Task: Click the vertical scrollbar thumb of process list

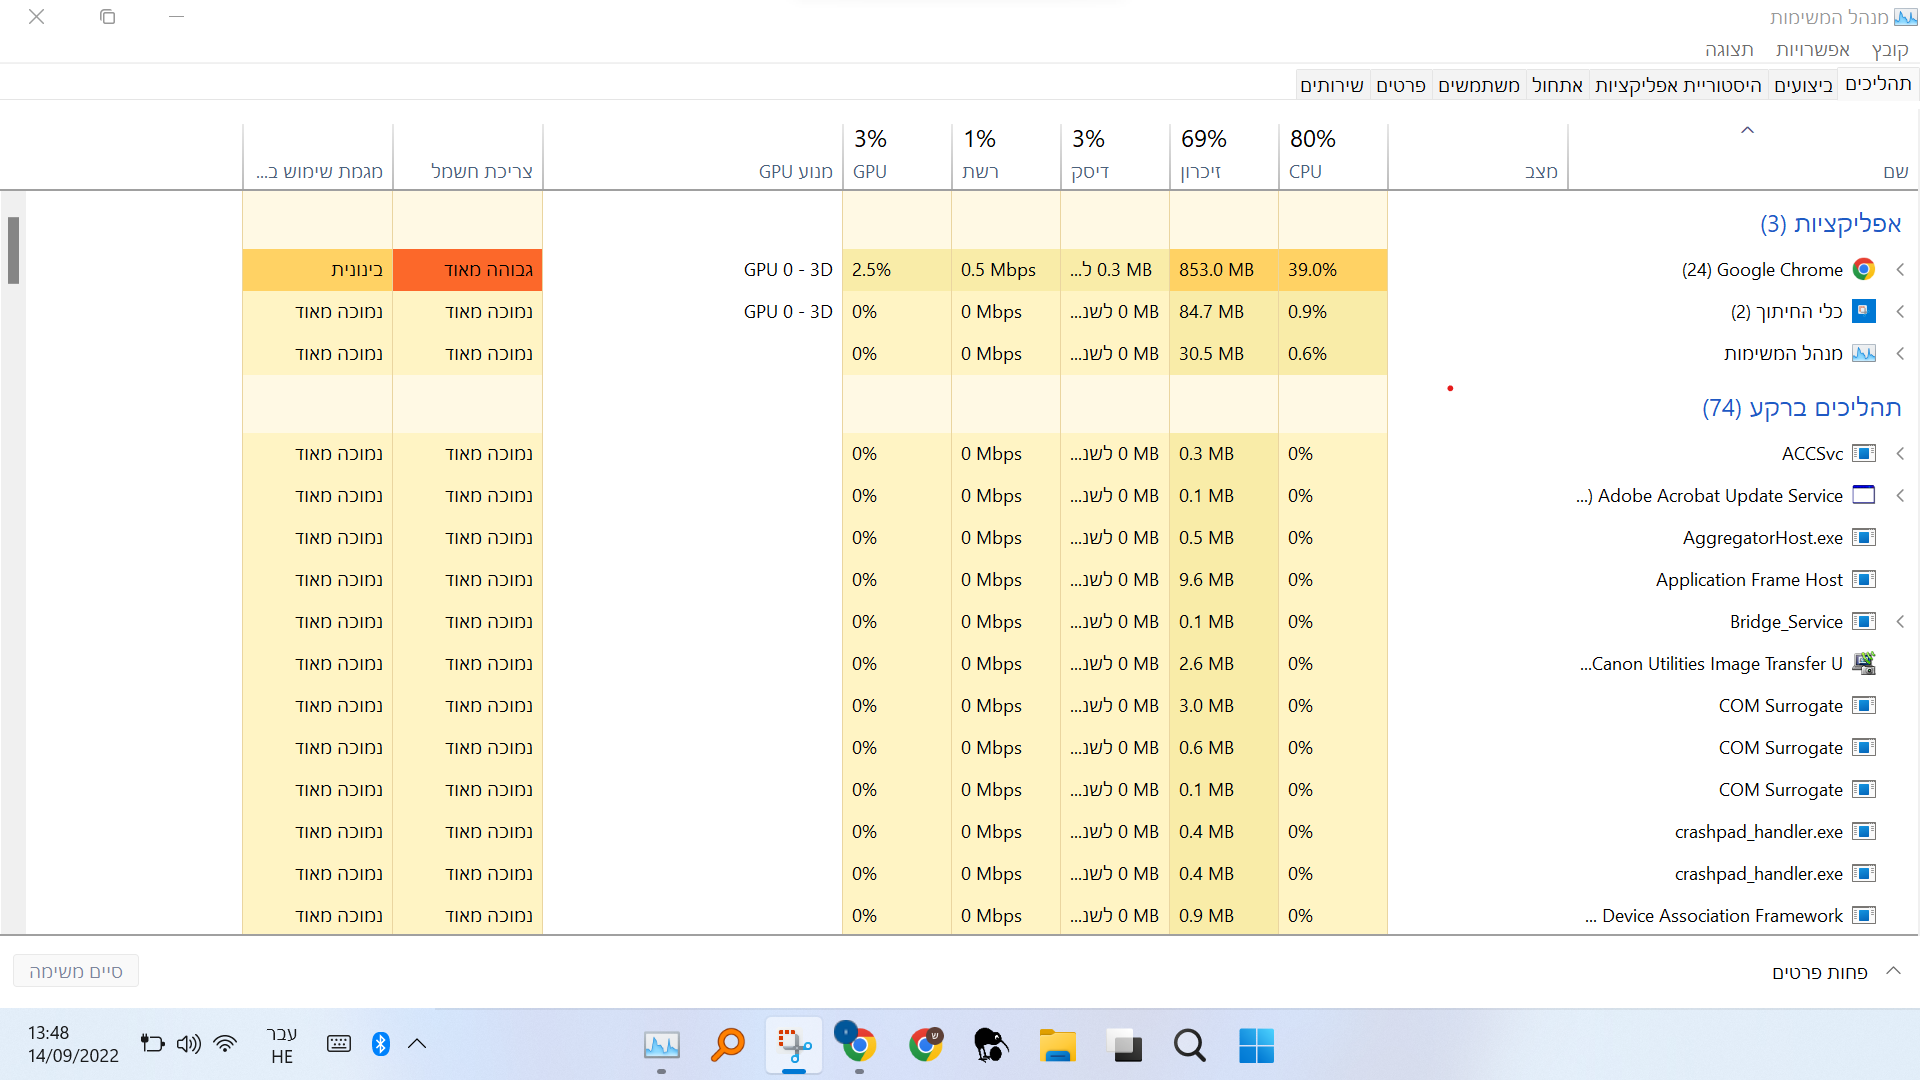Action: tap(13, 250)
